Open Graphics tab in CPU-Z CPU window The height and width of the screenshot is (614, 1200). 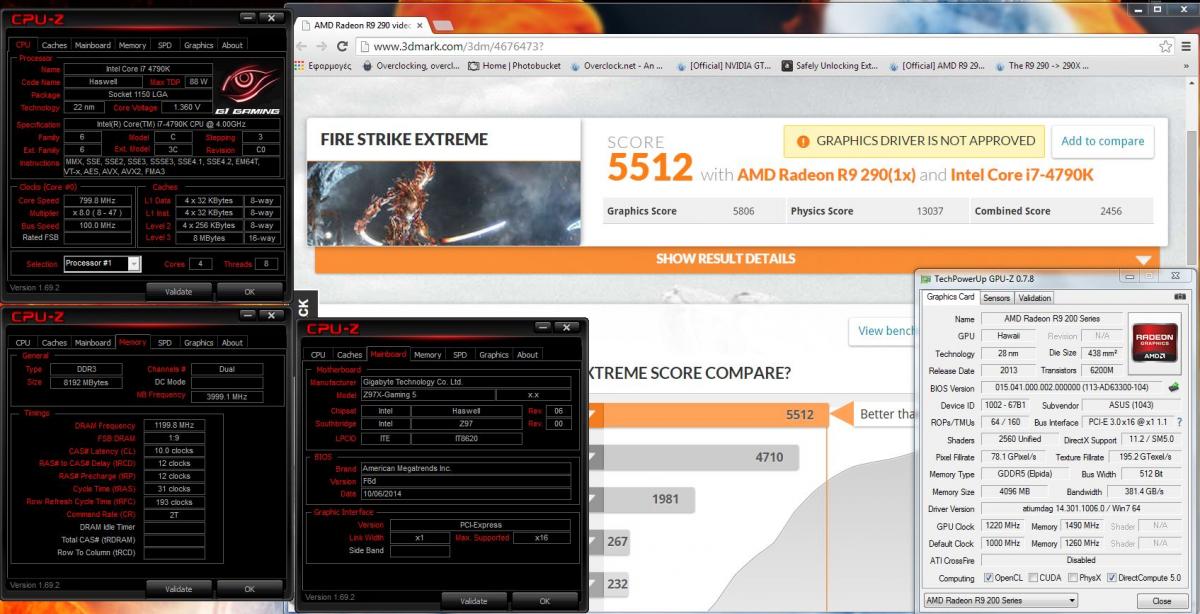click(198, 45)
